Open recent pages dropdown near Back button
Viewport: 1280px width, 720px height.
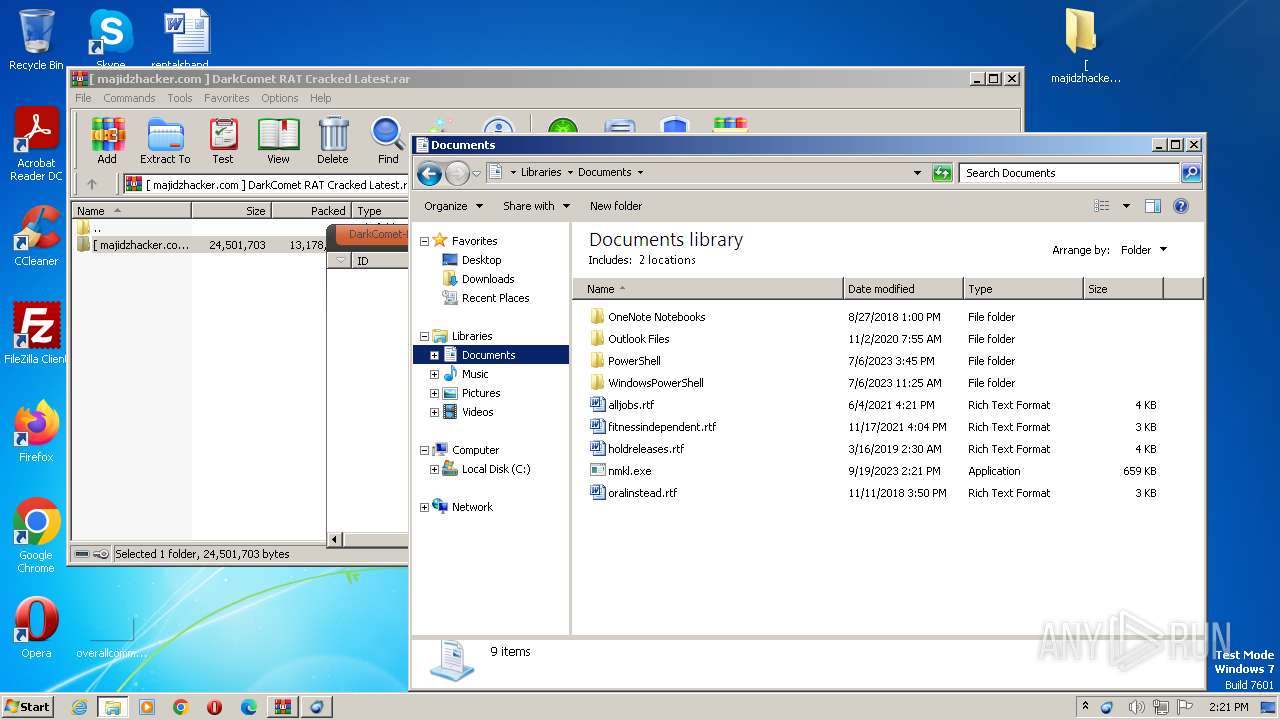pos(476,173)
